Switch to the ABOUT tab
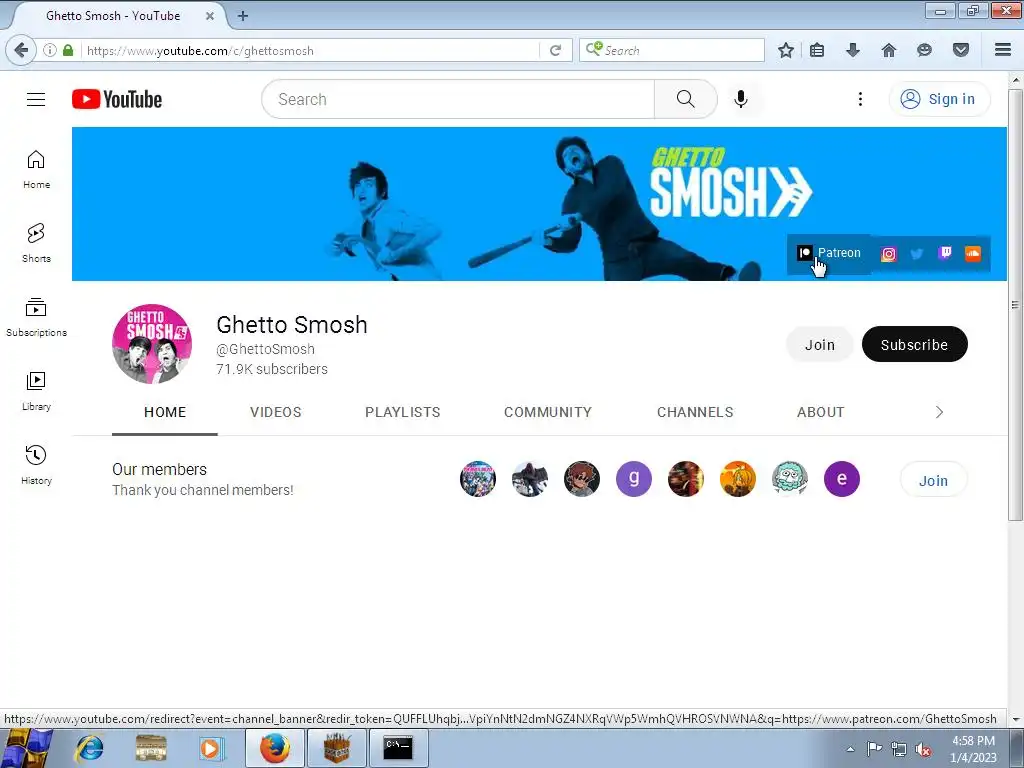1024x768 pixels. coord(820,412)
